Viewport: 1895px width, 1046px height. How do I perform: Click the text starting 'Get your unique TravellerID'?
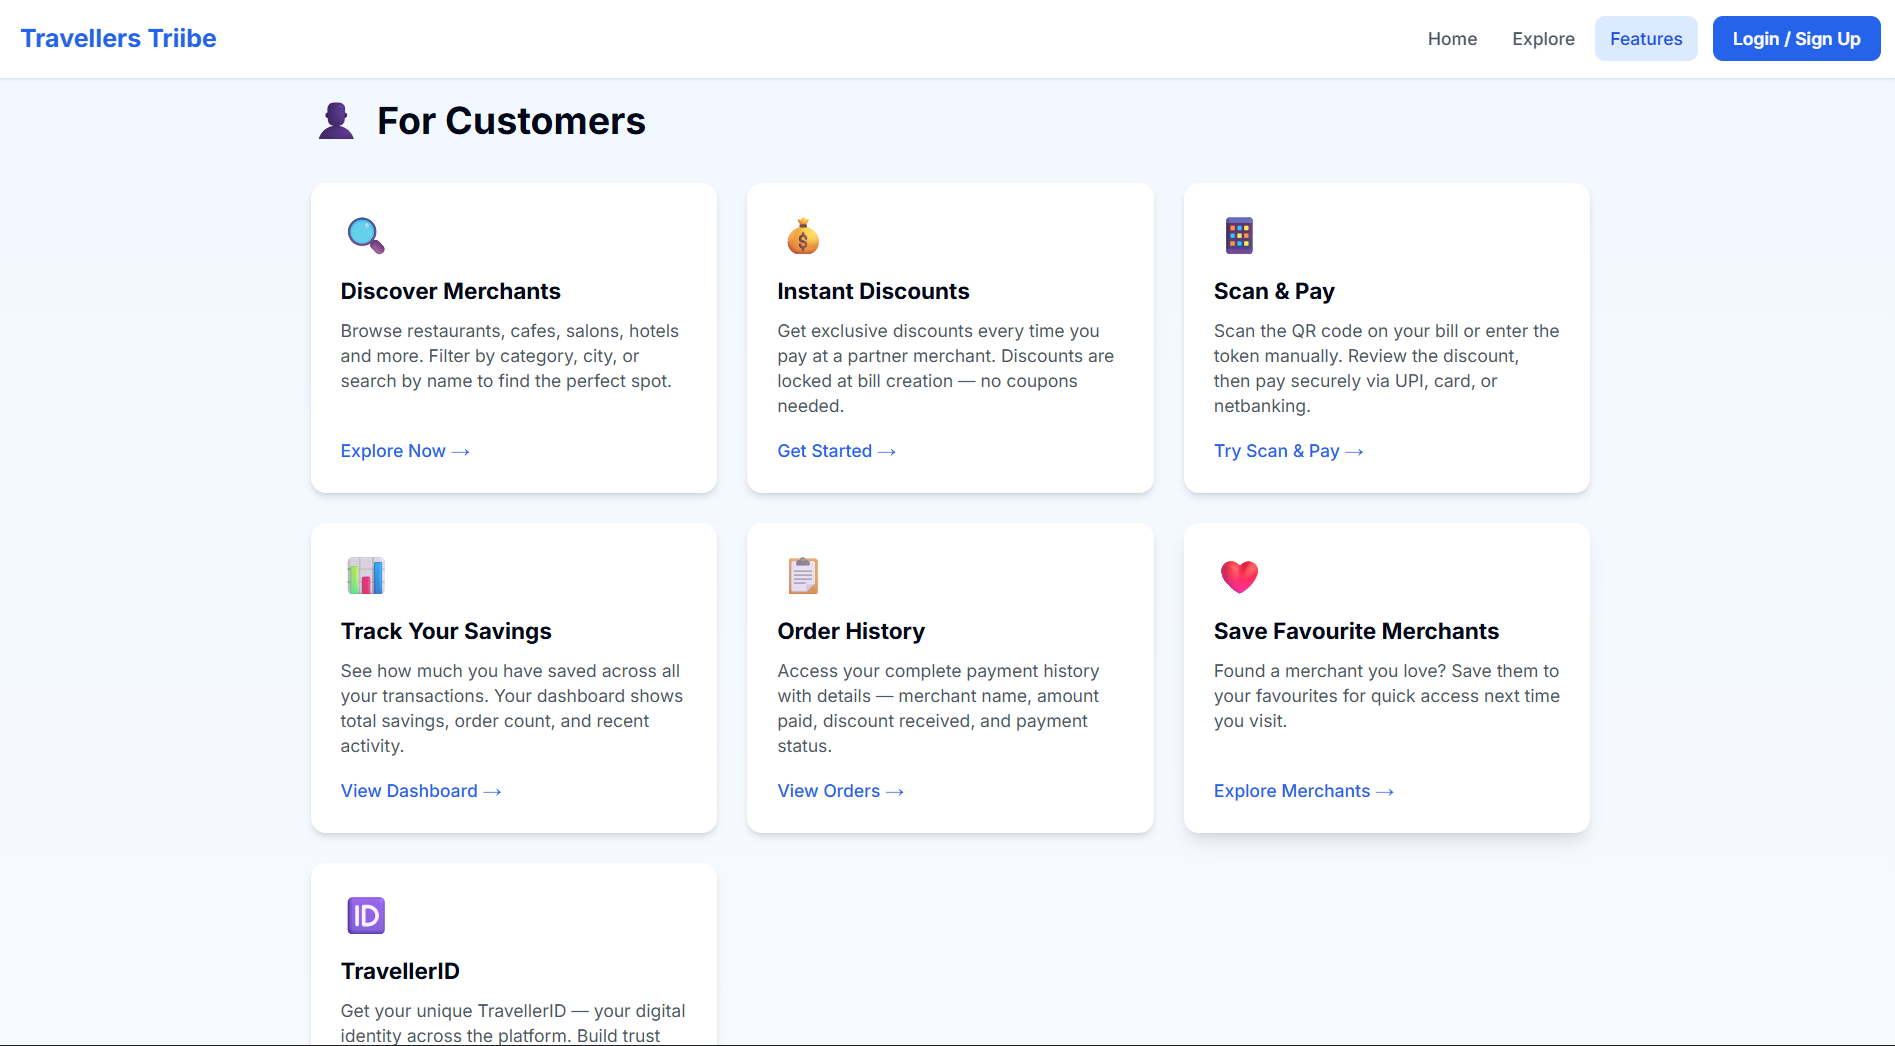click(513, 1022)
